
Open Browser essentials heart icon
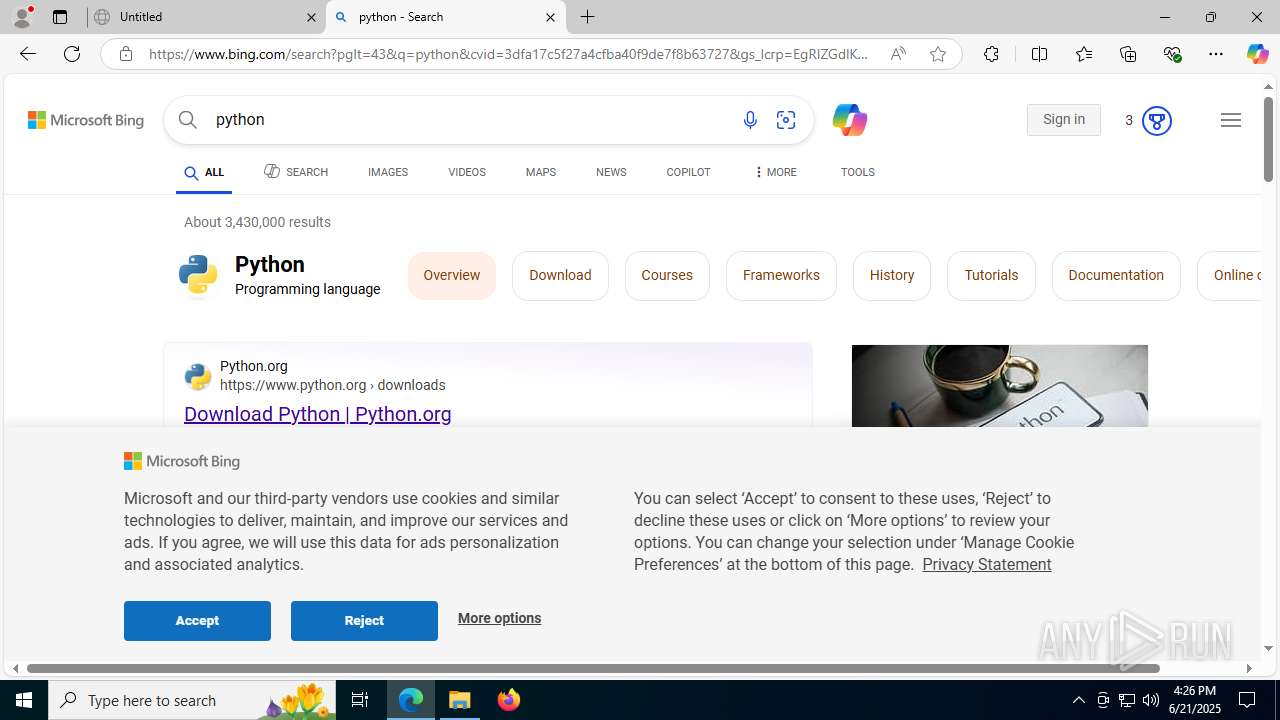1172,54
